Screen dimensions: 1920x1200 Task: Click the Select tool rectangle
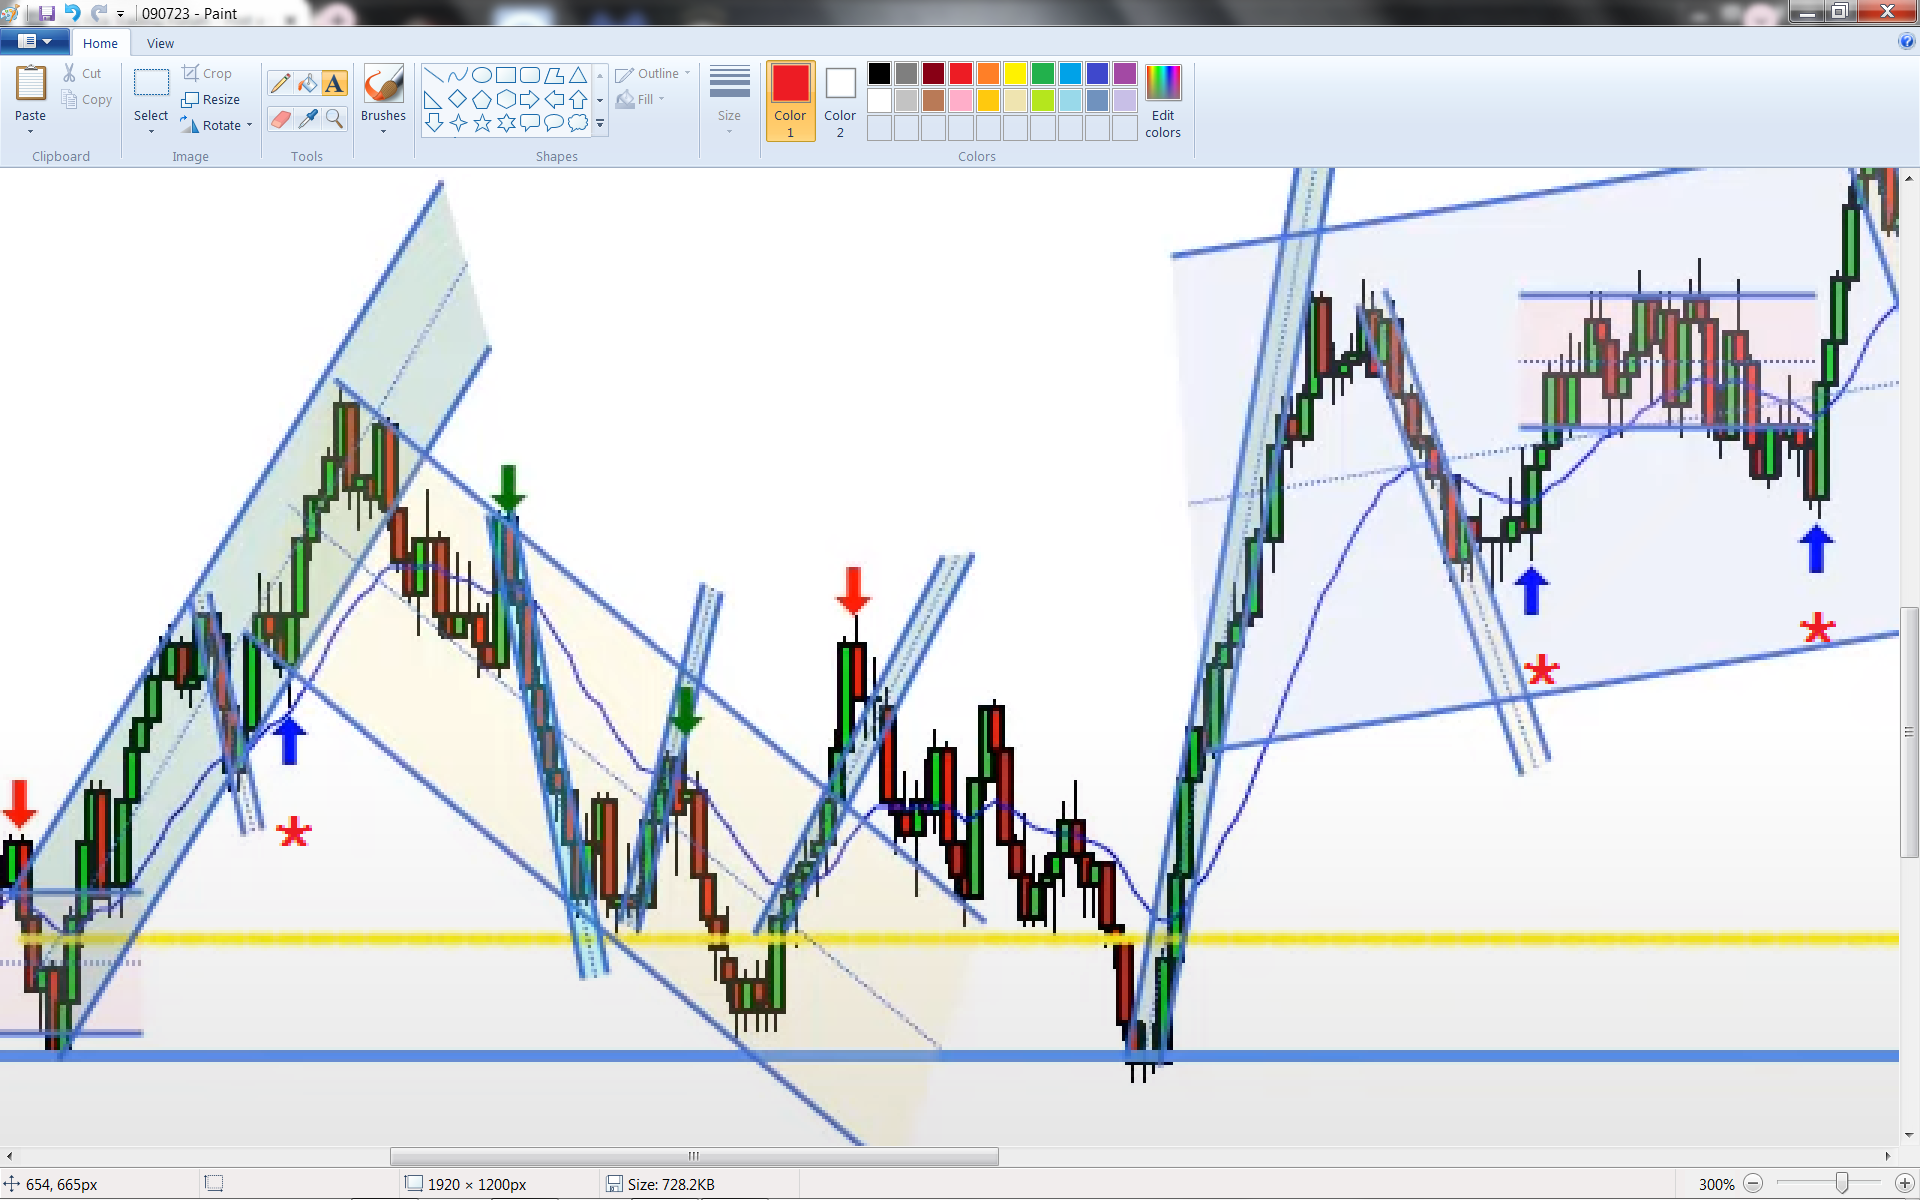(x=151, y=83)
